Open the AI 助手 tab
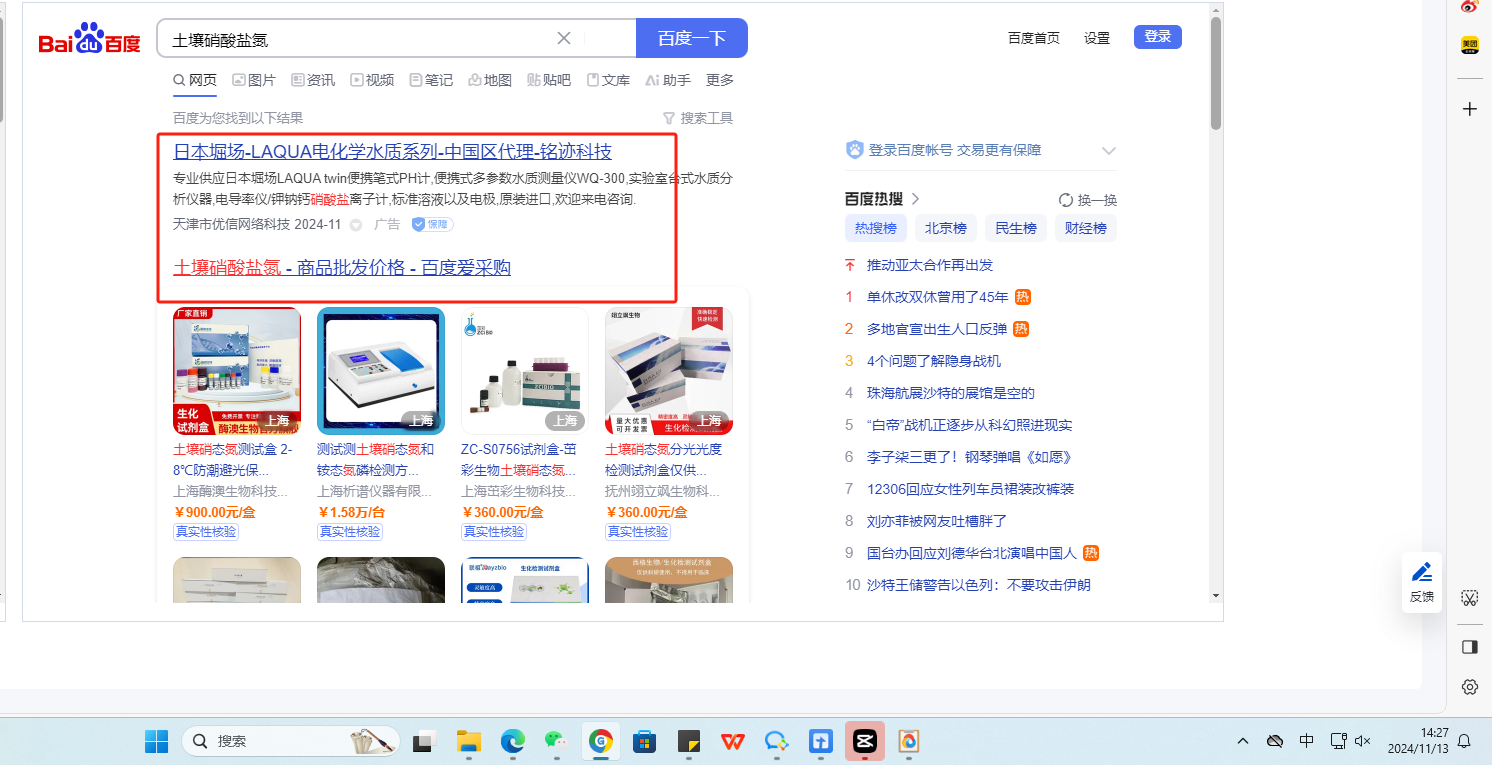Image resolution: width=1492 pixels, height=765 pixels. click(x=668, y=80)
